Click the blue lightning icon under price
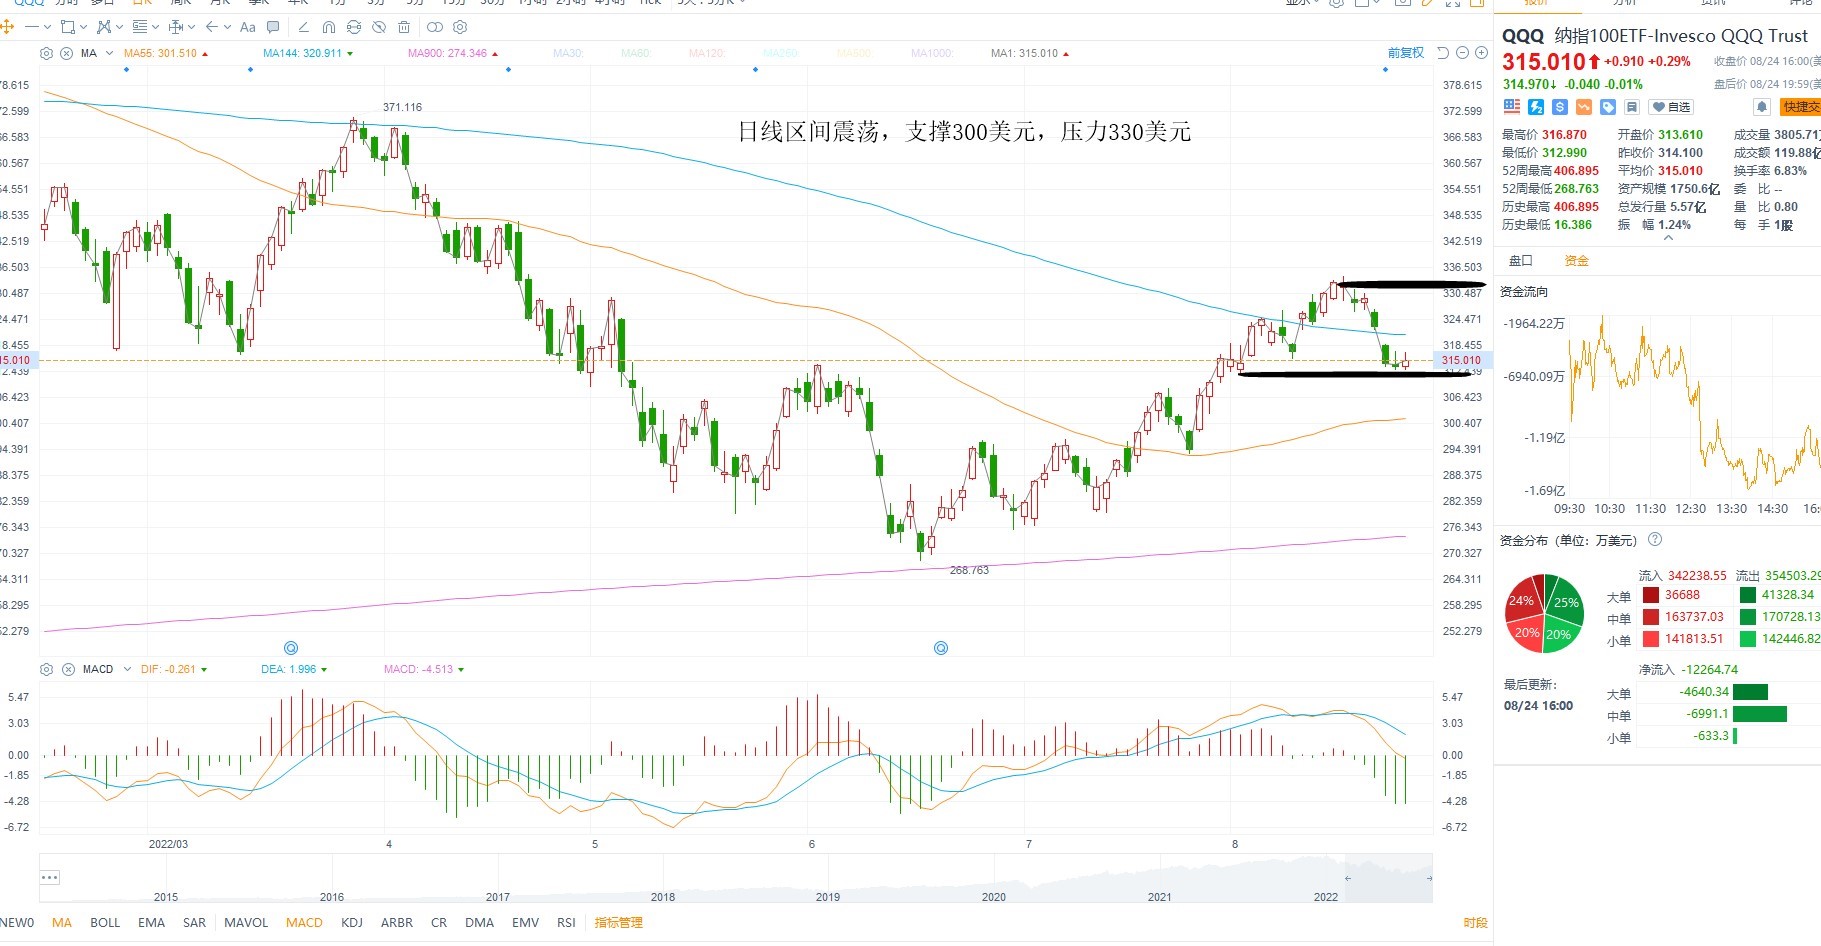The width and height of the screenshot is (1821, 946). point(1536,106)
